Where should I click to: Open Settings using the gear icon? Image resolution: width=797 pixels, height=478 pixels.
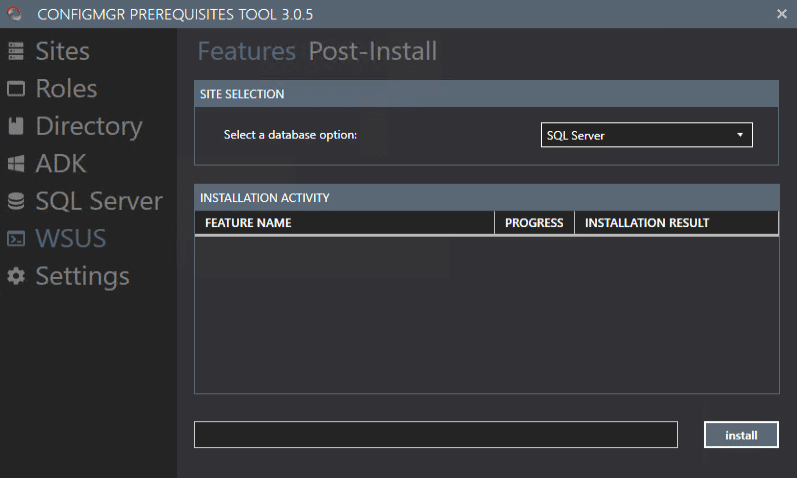coord(16,276)
